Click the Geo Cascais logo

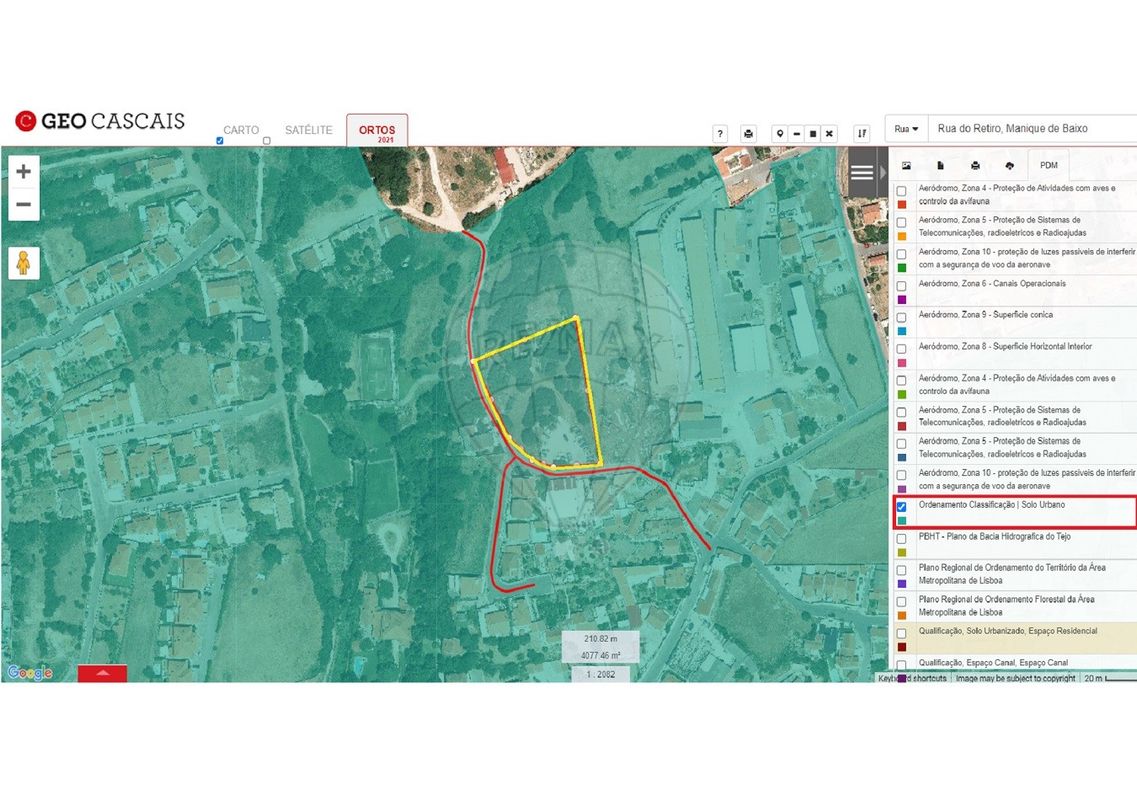[x=100, y=120]
